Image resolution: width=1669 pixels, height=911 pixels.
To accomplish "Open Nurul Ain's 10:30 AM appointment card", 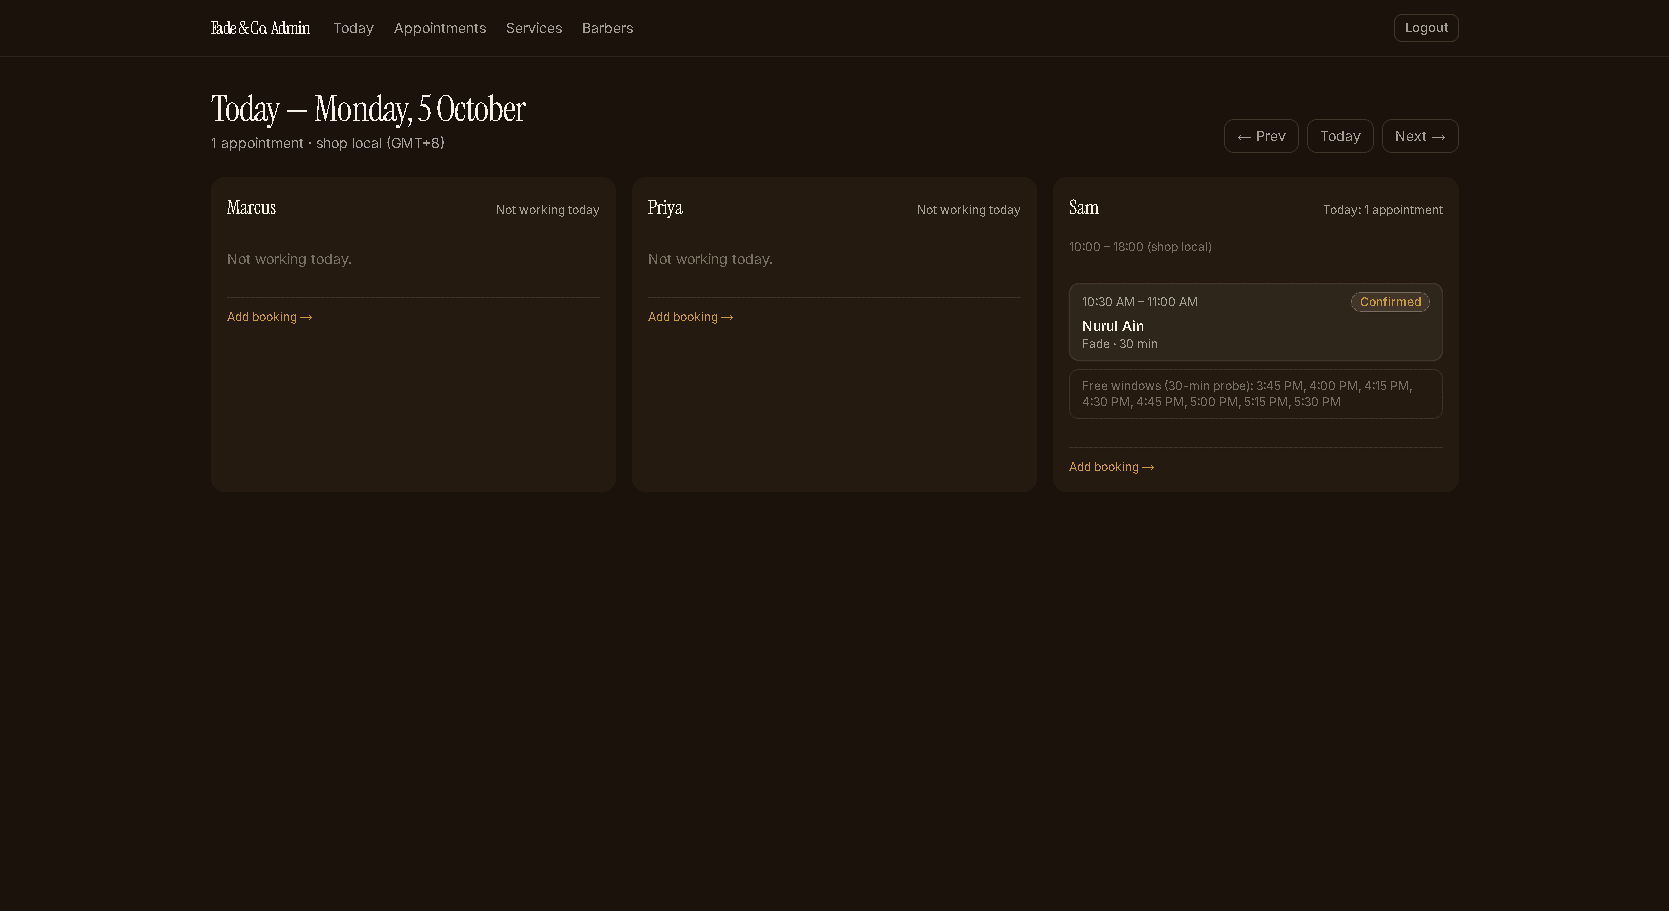I will [x=1255, y=322].
